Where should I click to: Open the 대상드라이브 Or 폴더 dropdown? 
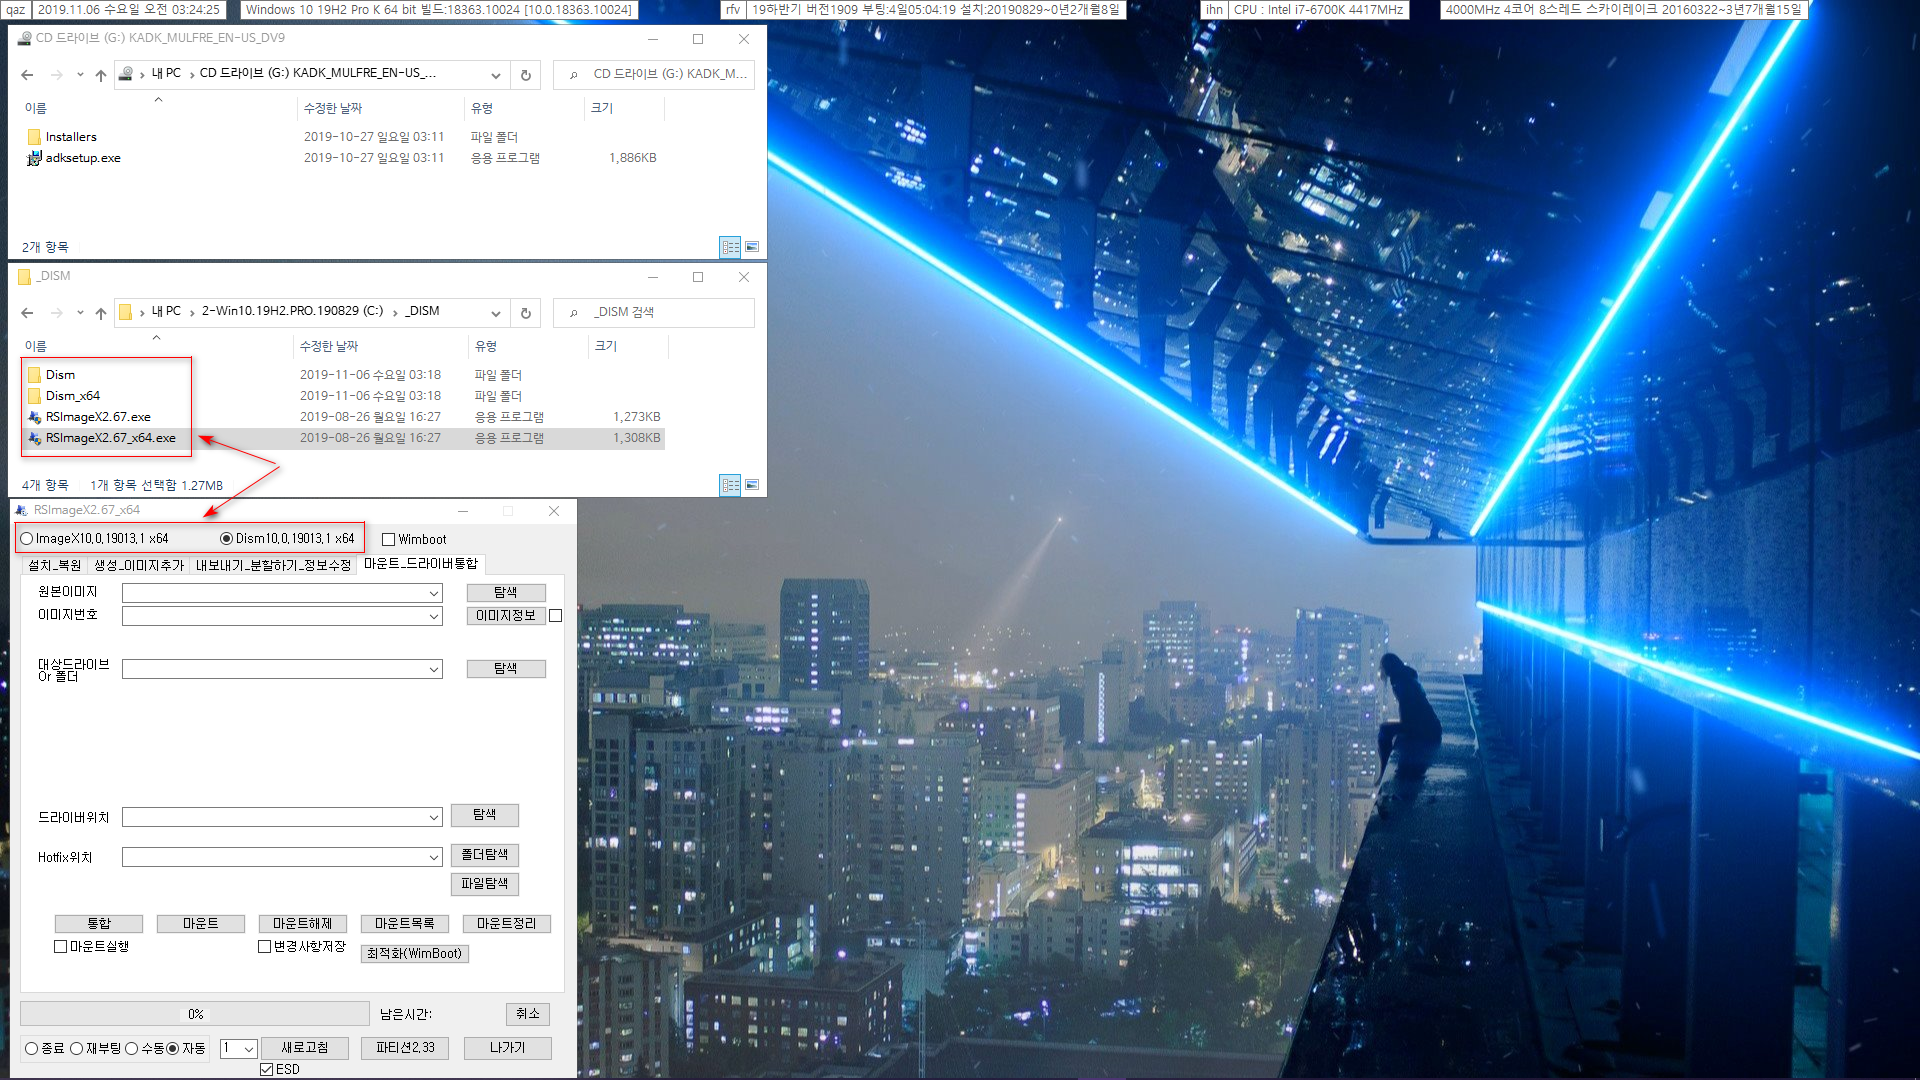[434, 670]
